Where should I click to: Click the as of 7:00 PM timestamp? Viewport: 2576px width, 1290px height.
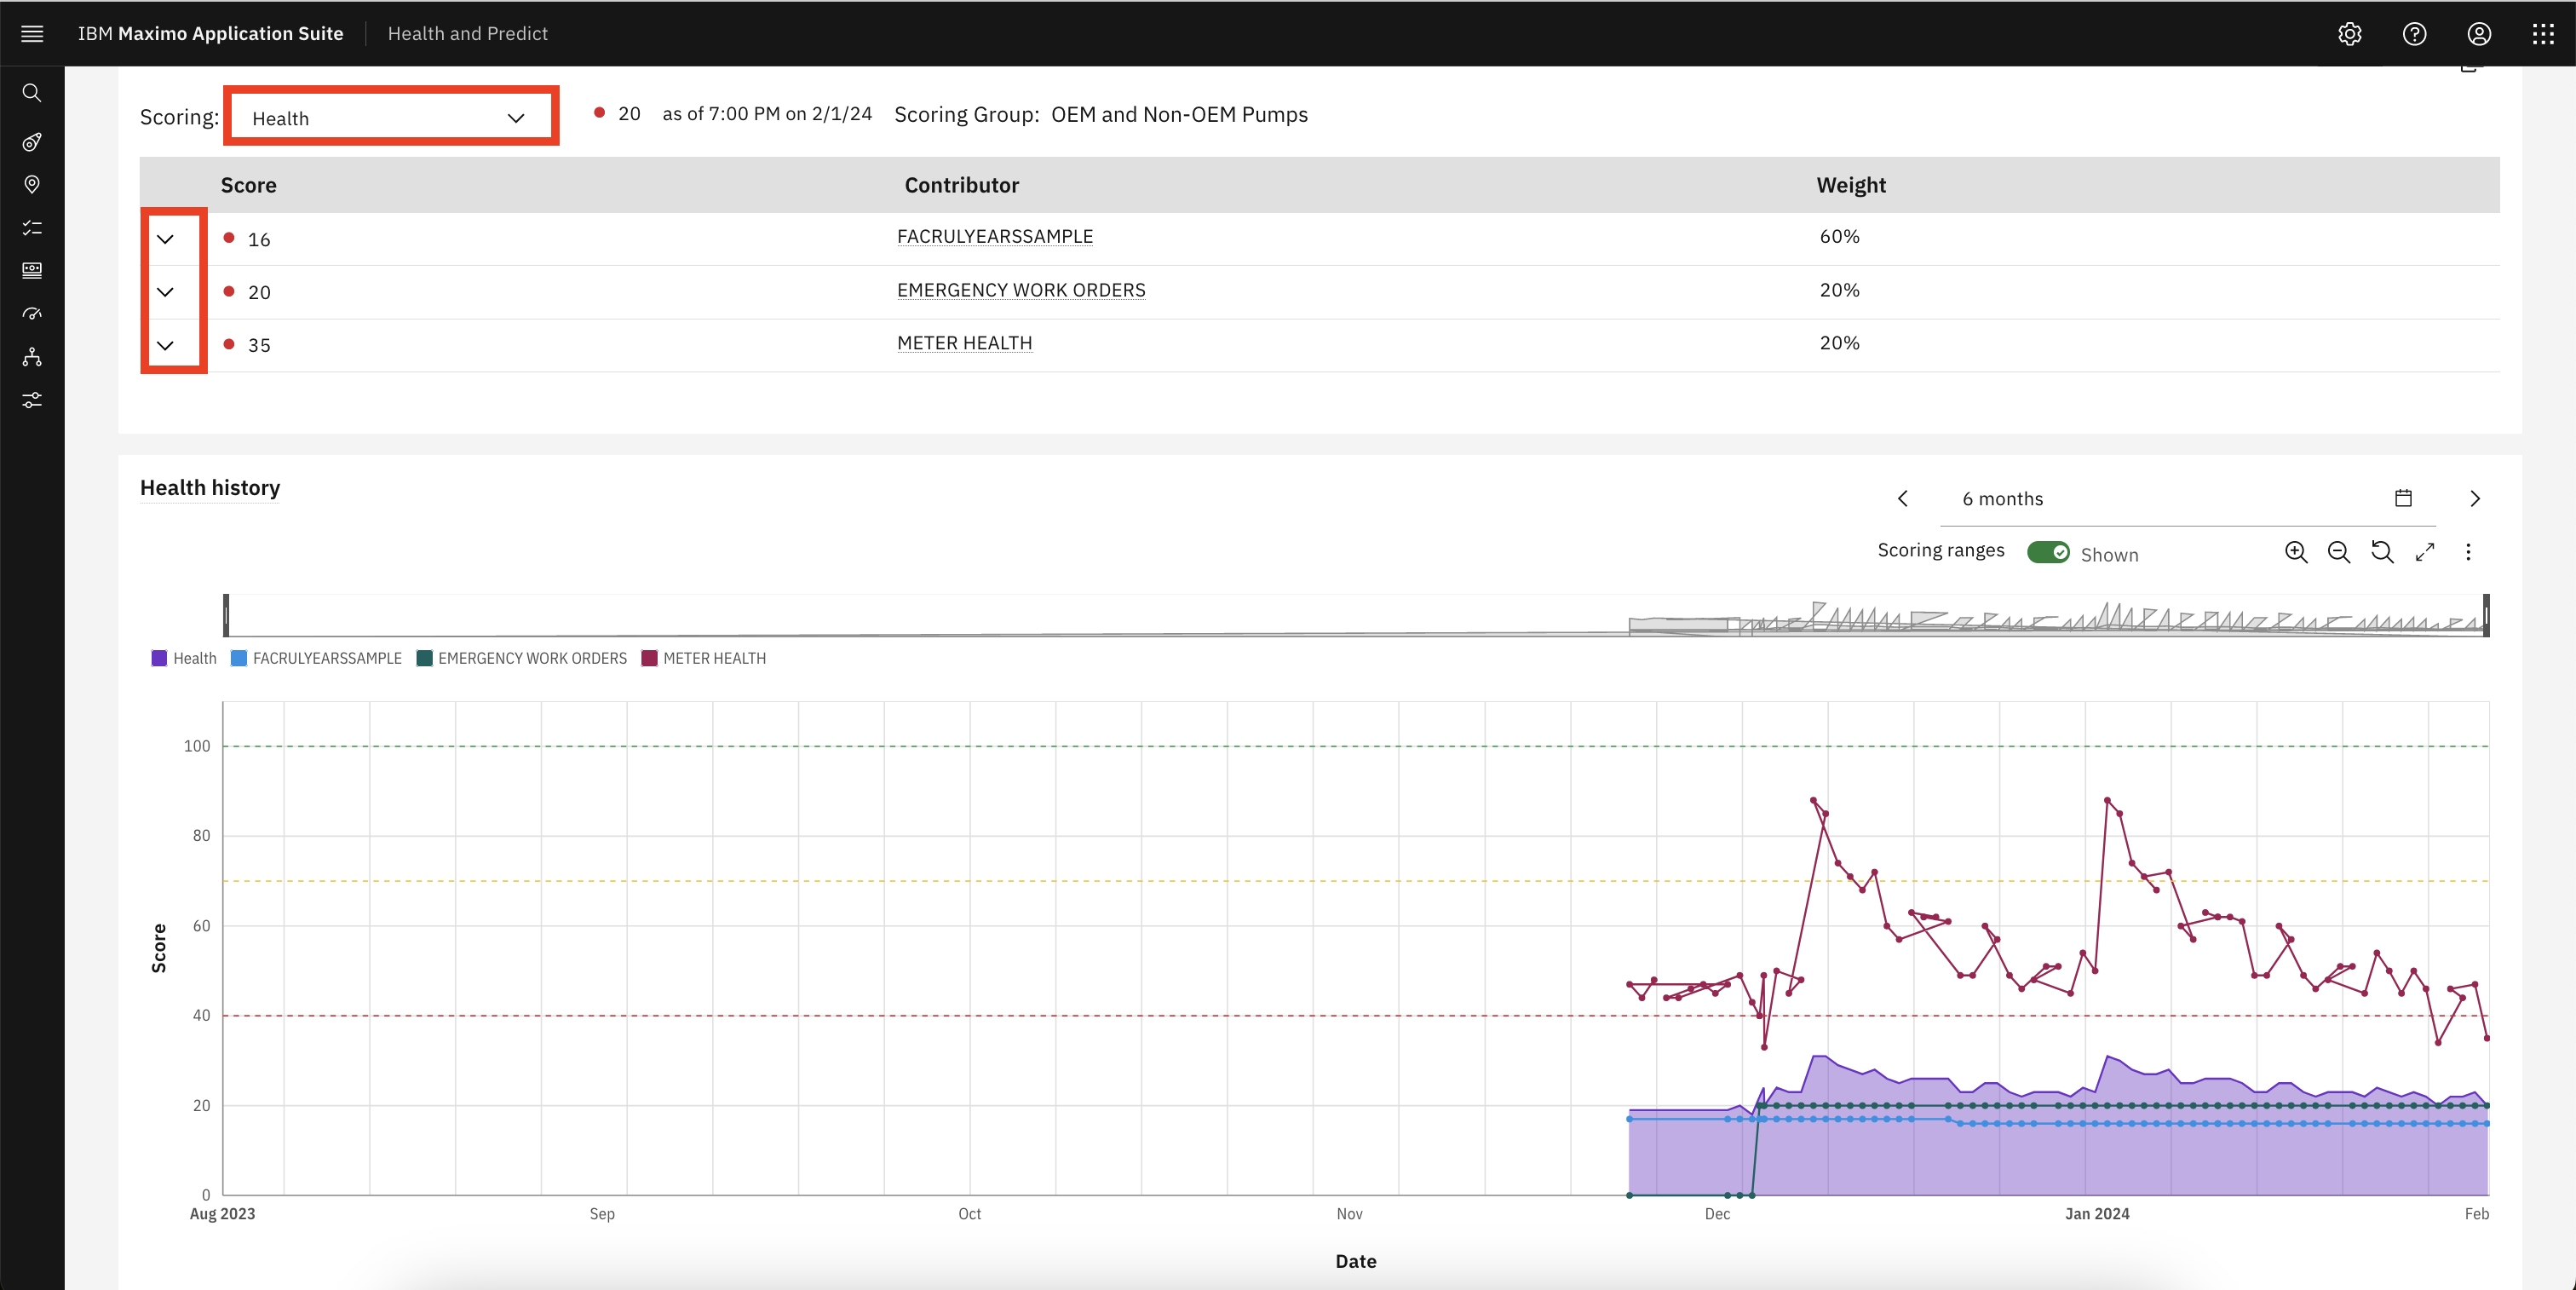point(767,114)
